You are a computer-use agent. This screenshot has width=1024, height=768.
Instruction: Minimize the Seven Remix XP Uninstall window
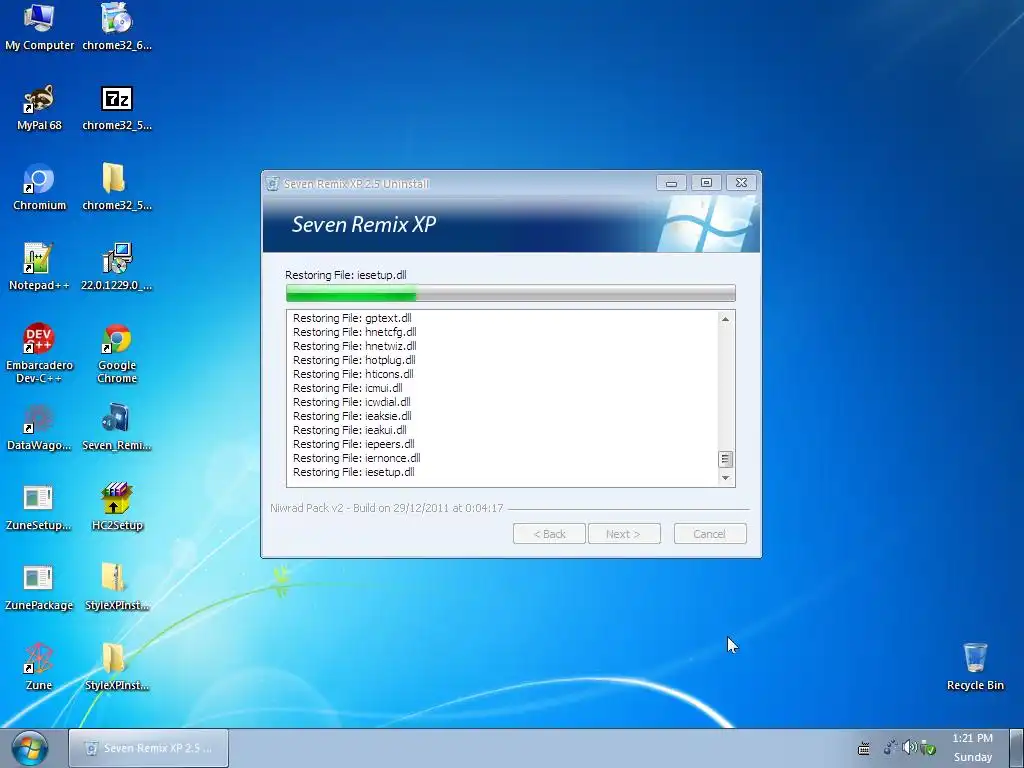[671, 183]
